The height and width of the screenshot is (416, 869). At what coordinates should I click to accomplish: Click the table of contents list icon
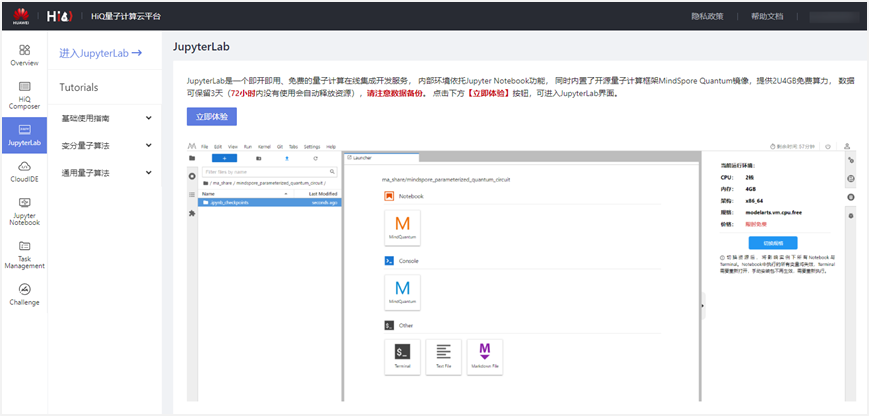coord(192,194)
